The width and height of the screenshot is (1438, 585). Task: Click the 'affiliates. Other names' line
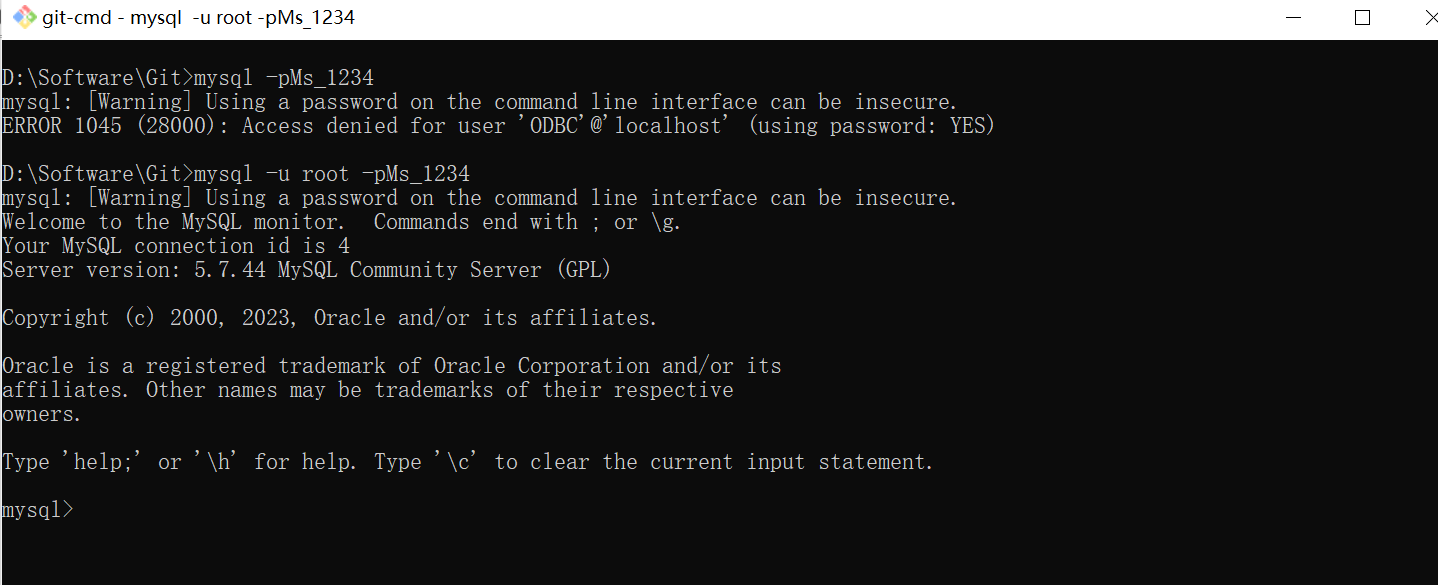[x=367, y=390]
